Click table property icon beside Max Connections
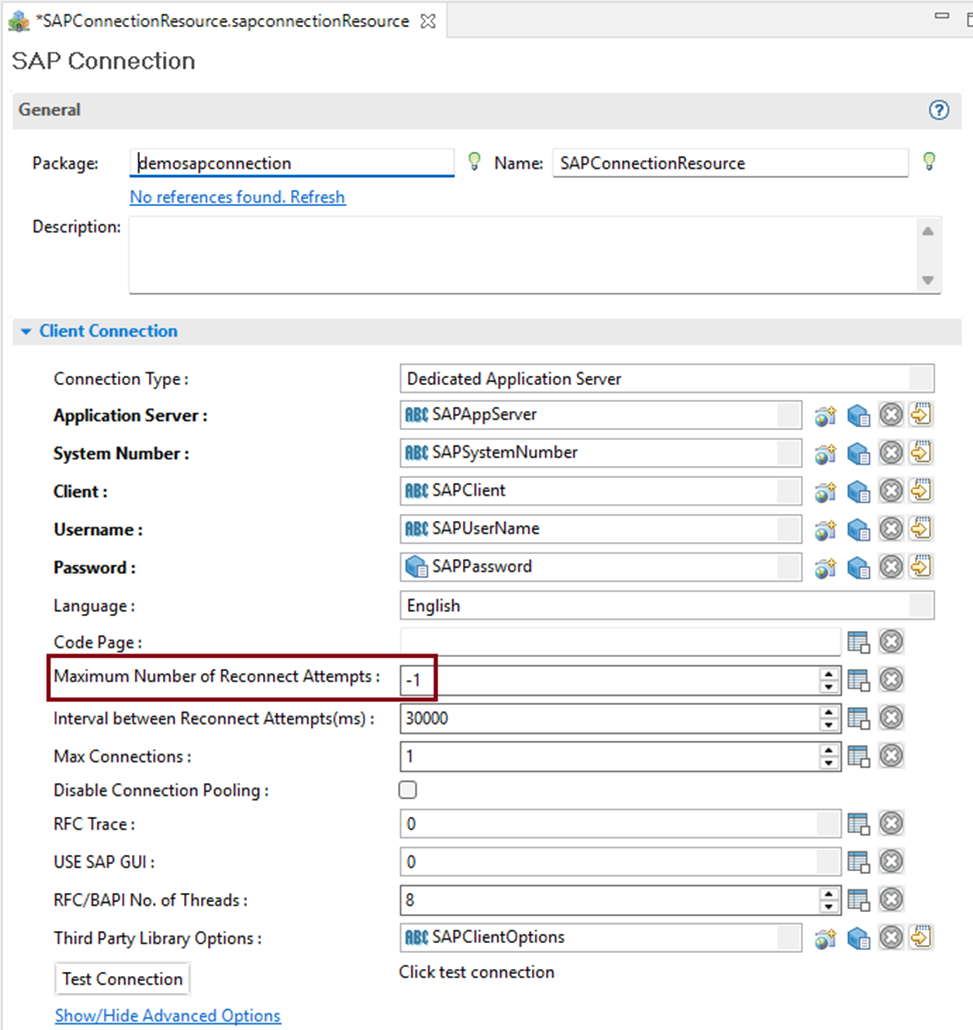The height and width of the screenshot is (1030, 973). click(x=859, y=756)
